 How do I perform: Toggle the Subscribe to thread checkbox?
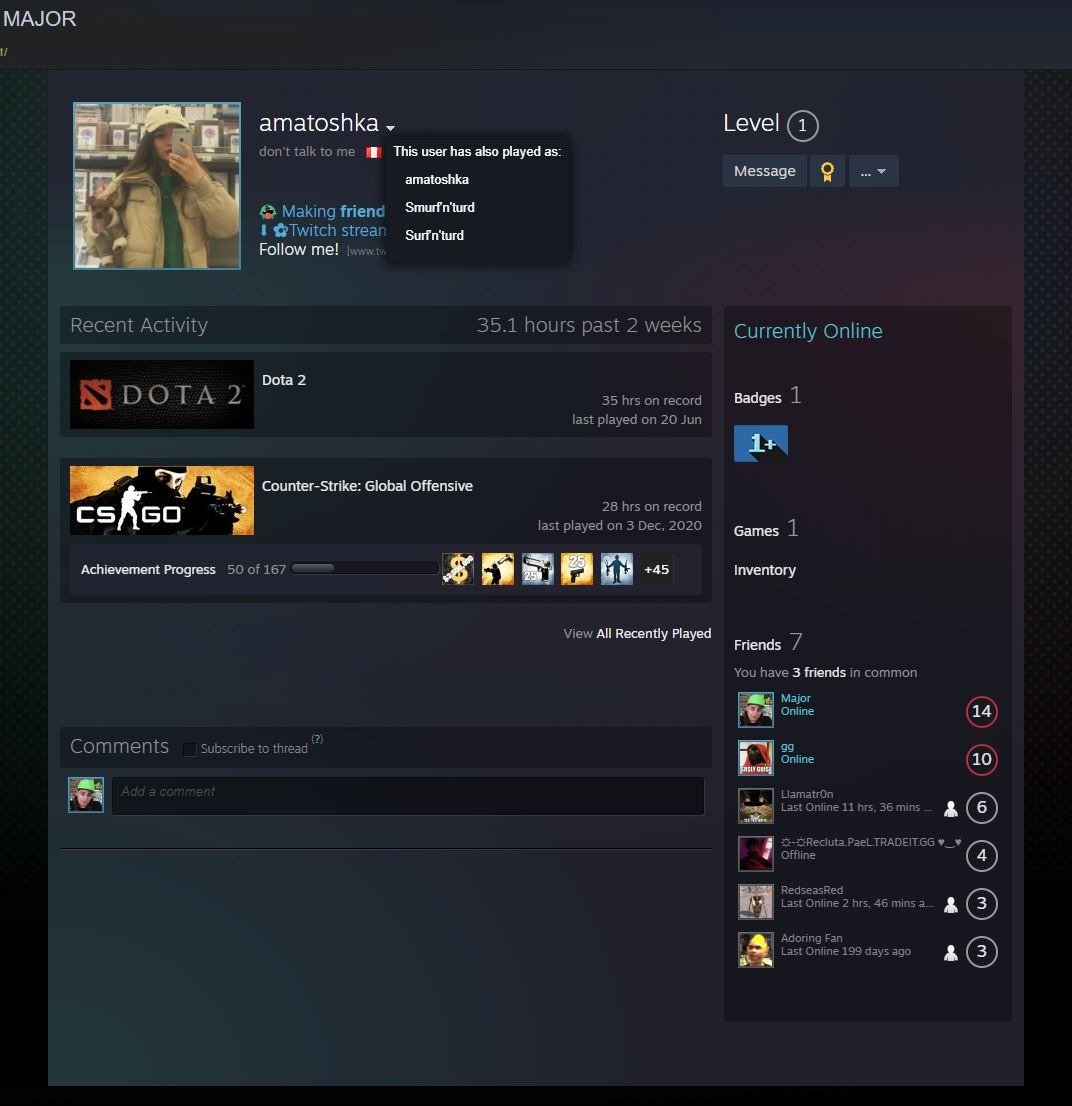pos(189,749)
